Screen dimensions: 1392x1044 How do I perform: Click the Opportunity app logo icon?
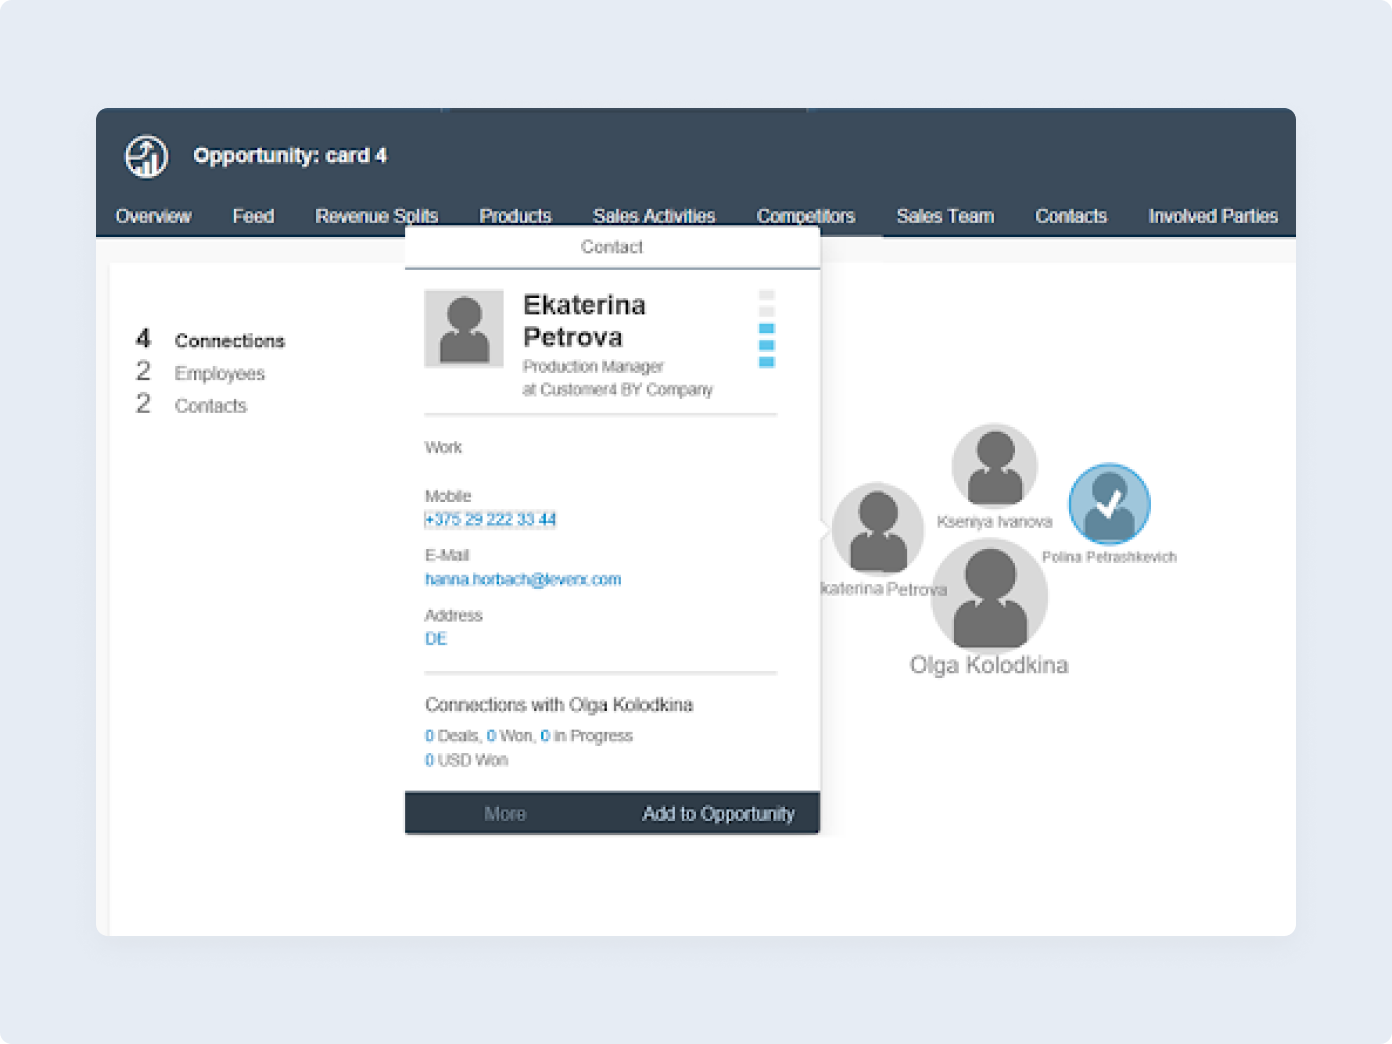coord(146,156)
